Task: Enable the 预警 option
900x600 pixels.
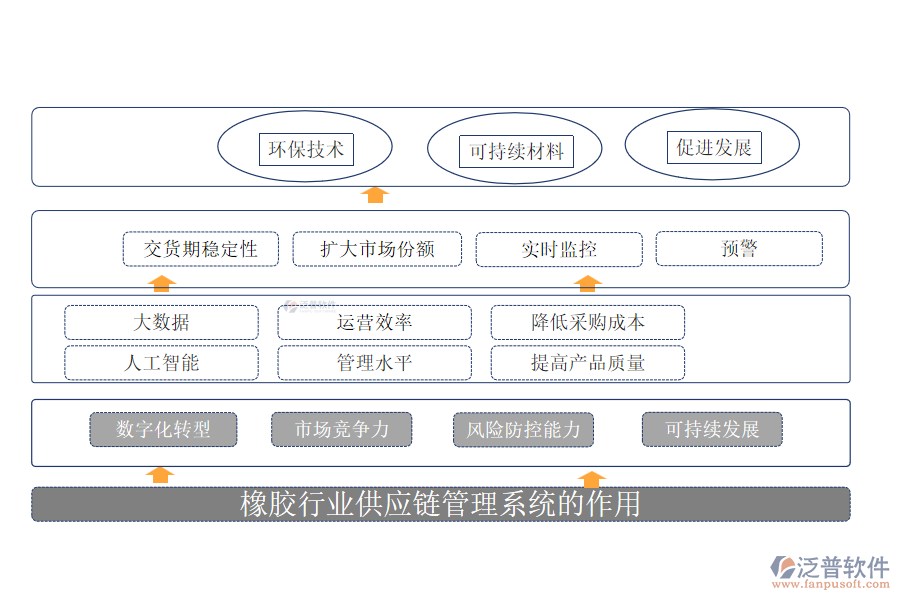Action: click(738, 246)
